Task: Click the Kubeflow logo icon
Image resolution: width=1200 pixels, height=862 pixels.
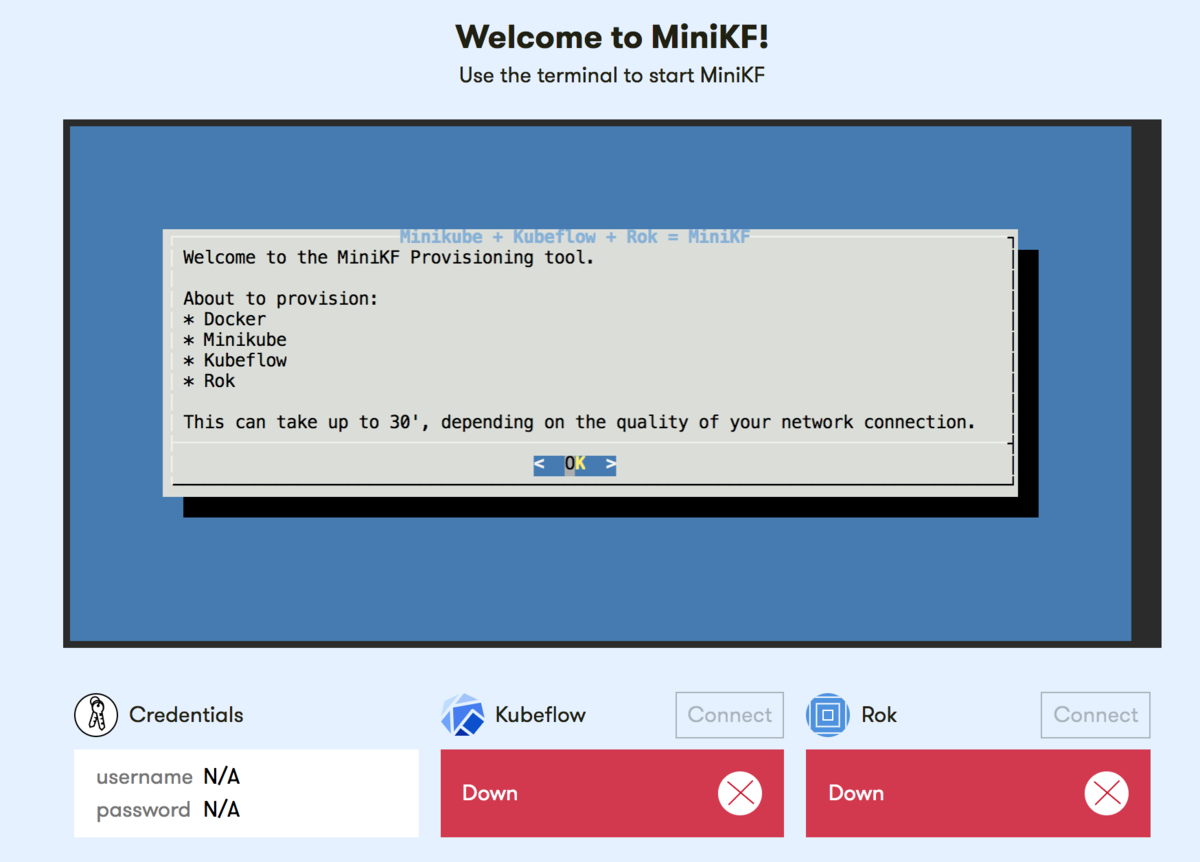Action: pos(463,715)
